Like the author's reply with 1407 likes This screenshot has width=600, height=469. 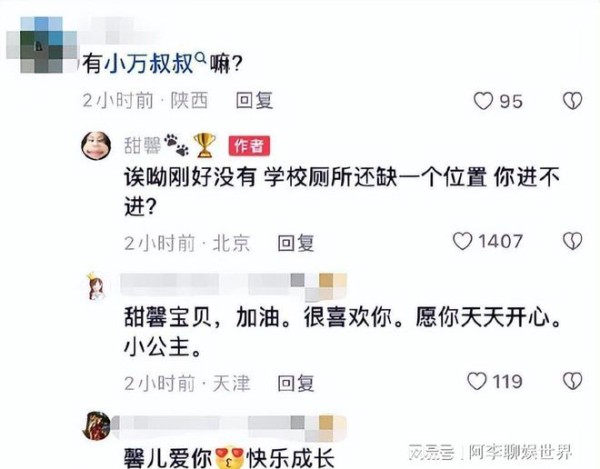pos(463,241)
